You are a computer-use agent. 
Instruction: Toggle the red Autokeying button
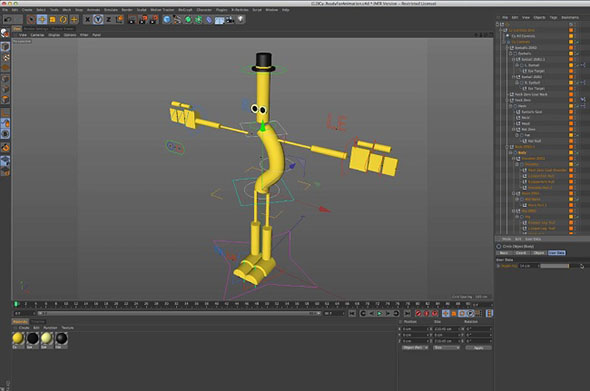click(x=426, y=313)
